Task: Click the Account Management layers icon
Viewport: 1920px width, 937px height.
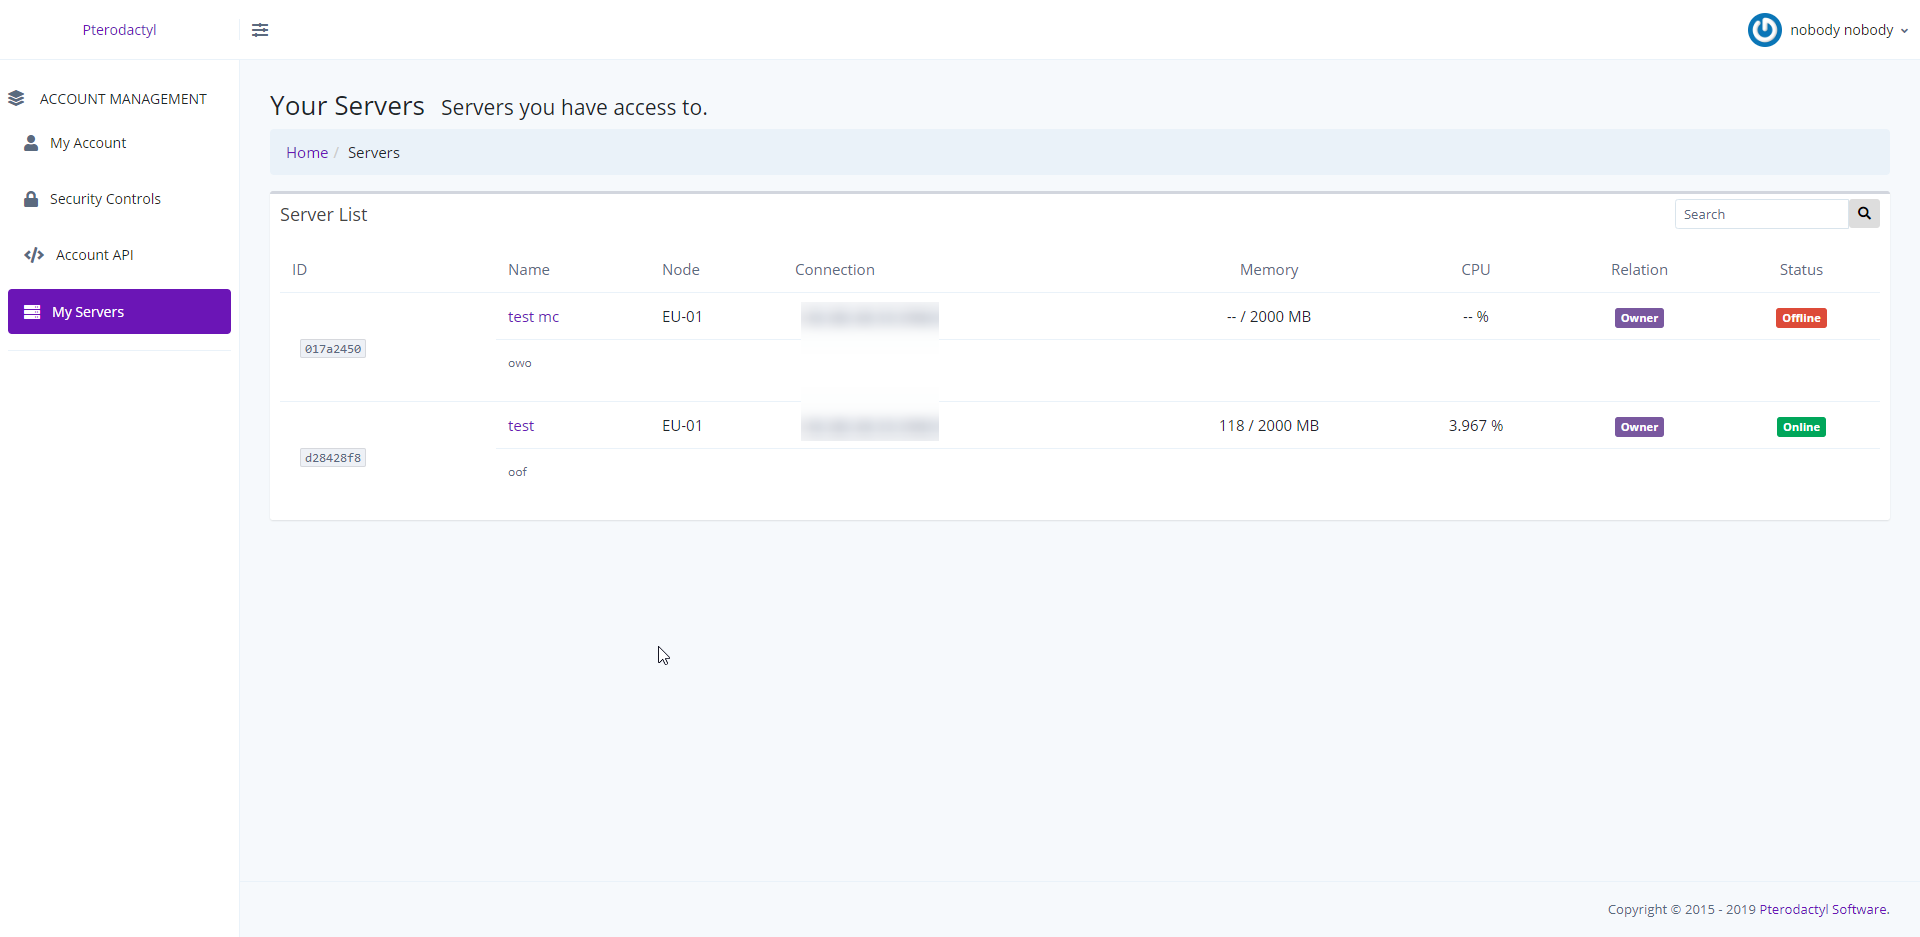Action: (x=16, y=99)
